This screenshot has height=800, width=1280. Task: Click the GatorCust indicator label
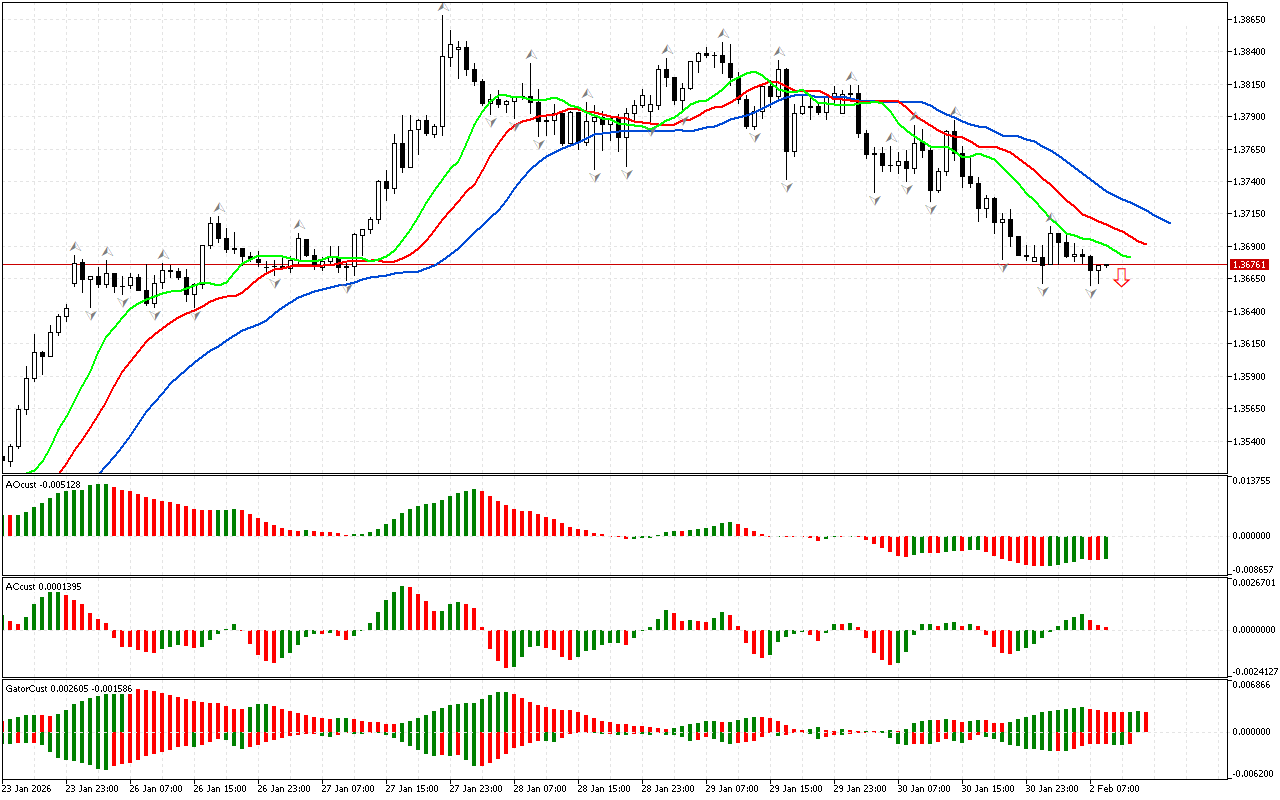pyautogui.click(x=69, y=689)
